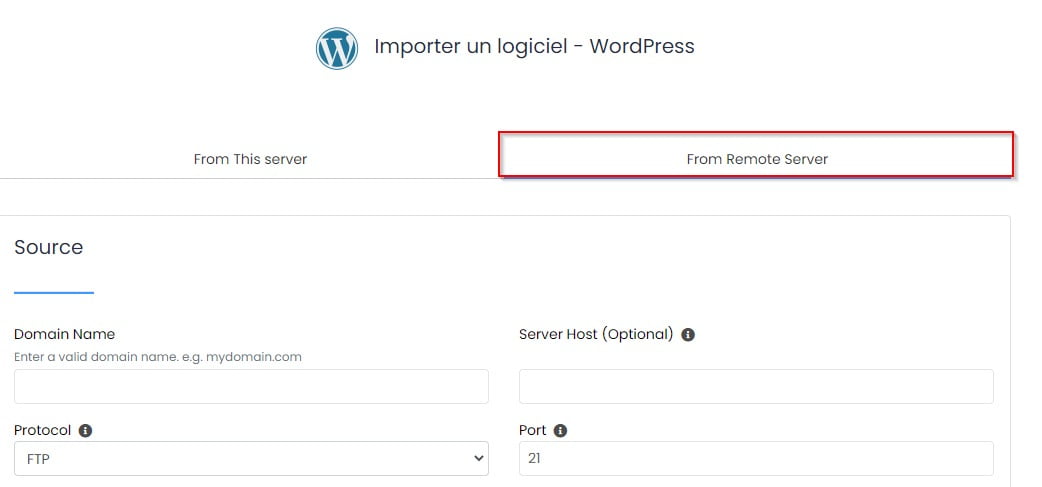Click the info icon next to Protocol

[85, 431]
